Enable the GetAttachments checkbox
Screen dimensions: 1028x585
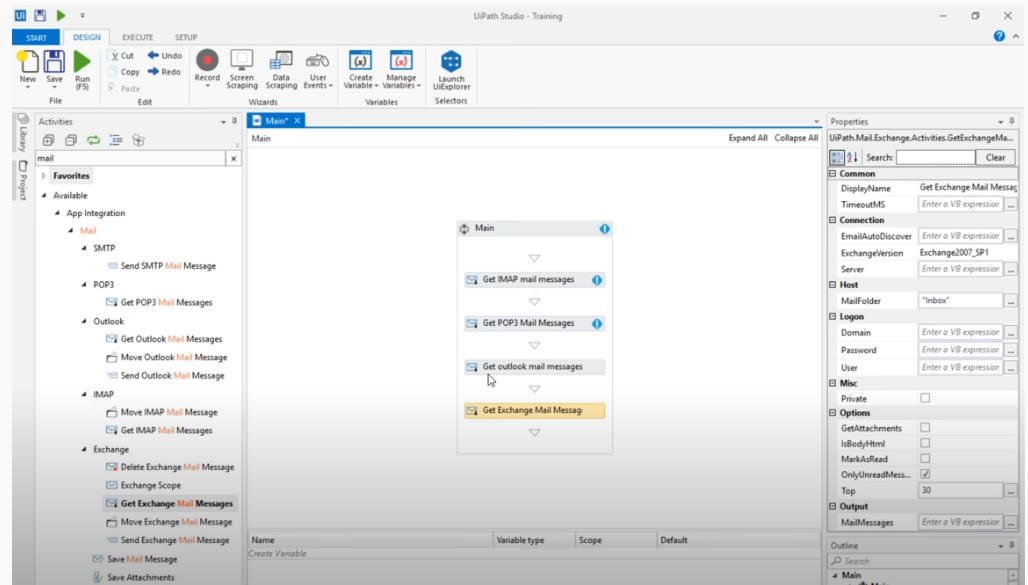point(925,428)
